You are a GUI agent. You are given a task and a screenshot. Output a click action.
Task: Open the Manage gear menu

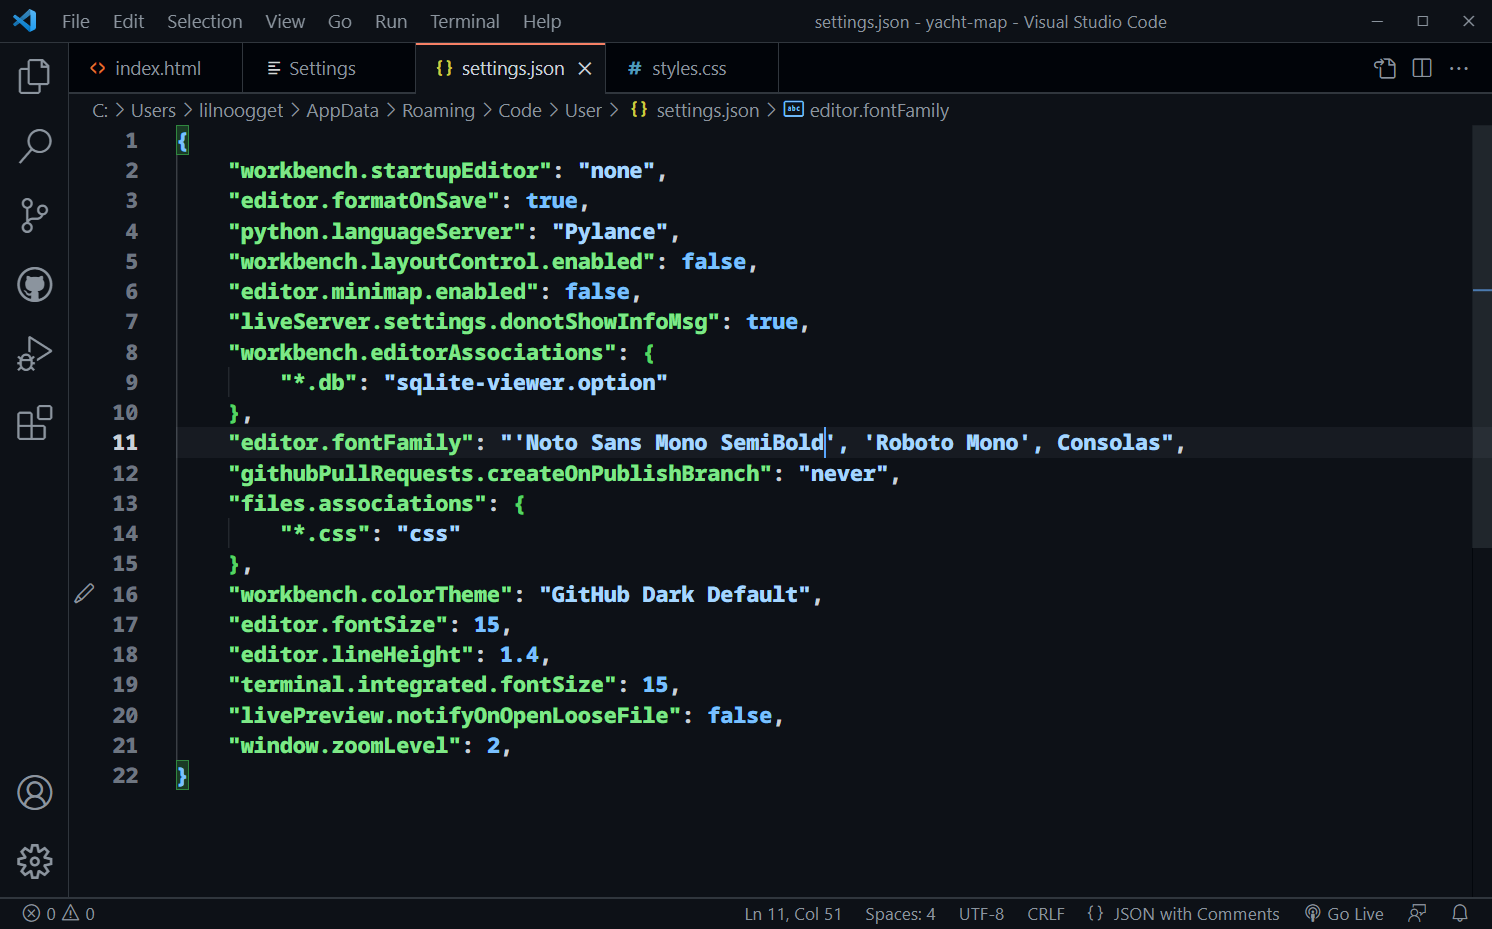(x=35, y=861)
